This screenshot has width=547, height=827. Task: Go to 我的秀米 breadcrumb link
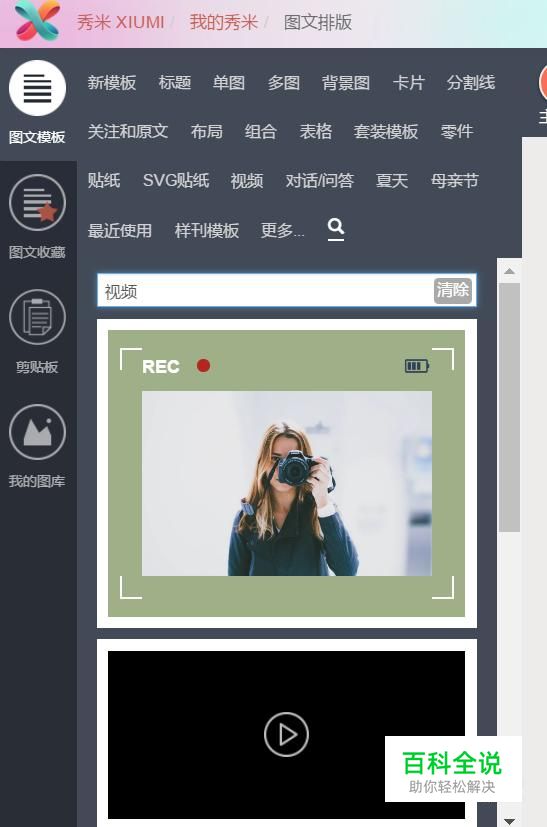pos(223,22)
